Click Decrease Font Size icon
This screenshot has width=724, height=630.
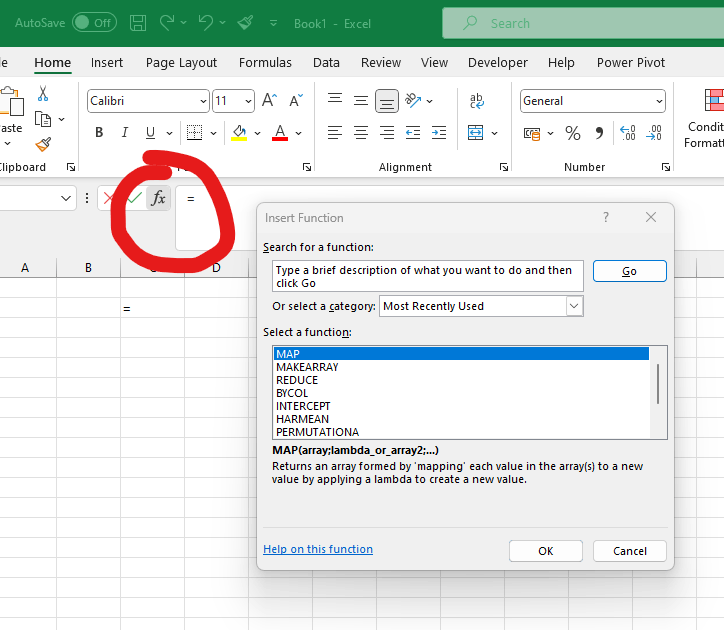296,100
